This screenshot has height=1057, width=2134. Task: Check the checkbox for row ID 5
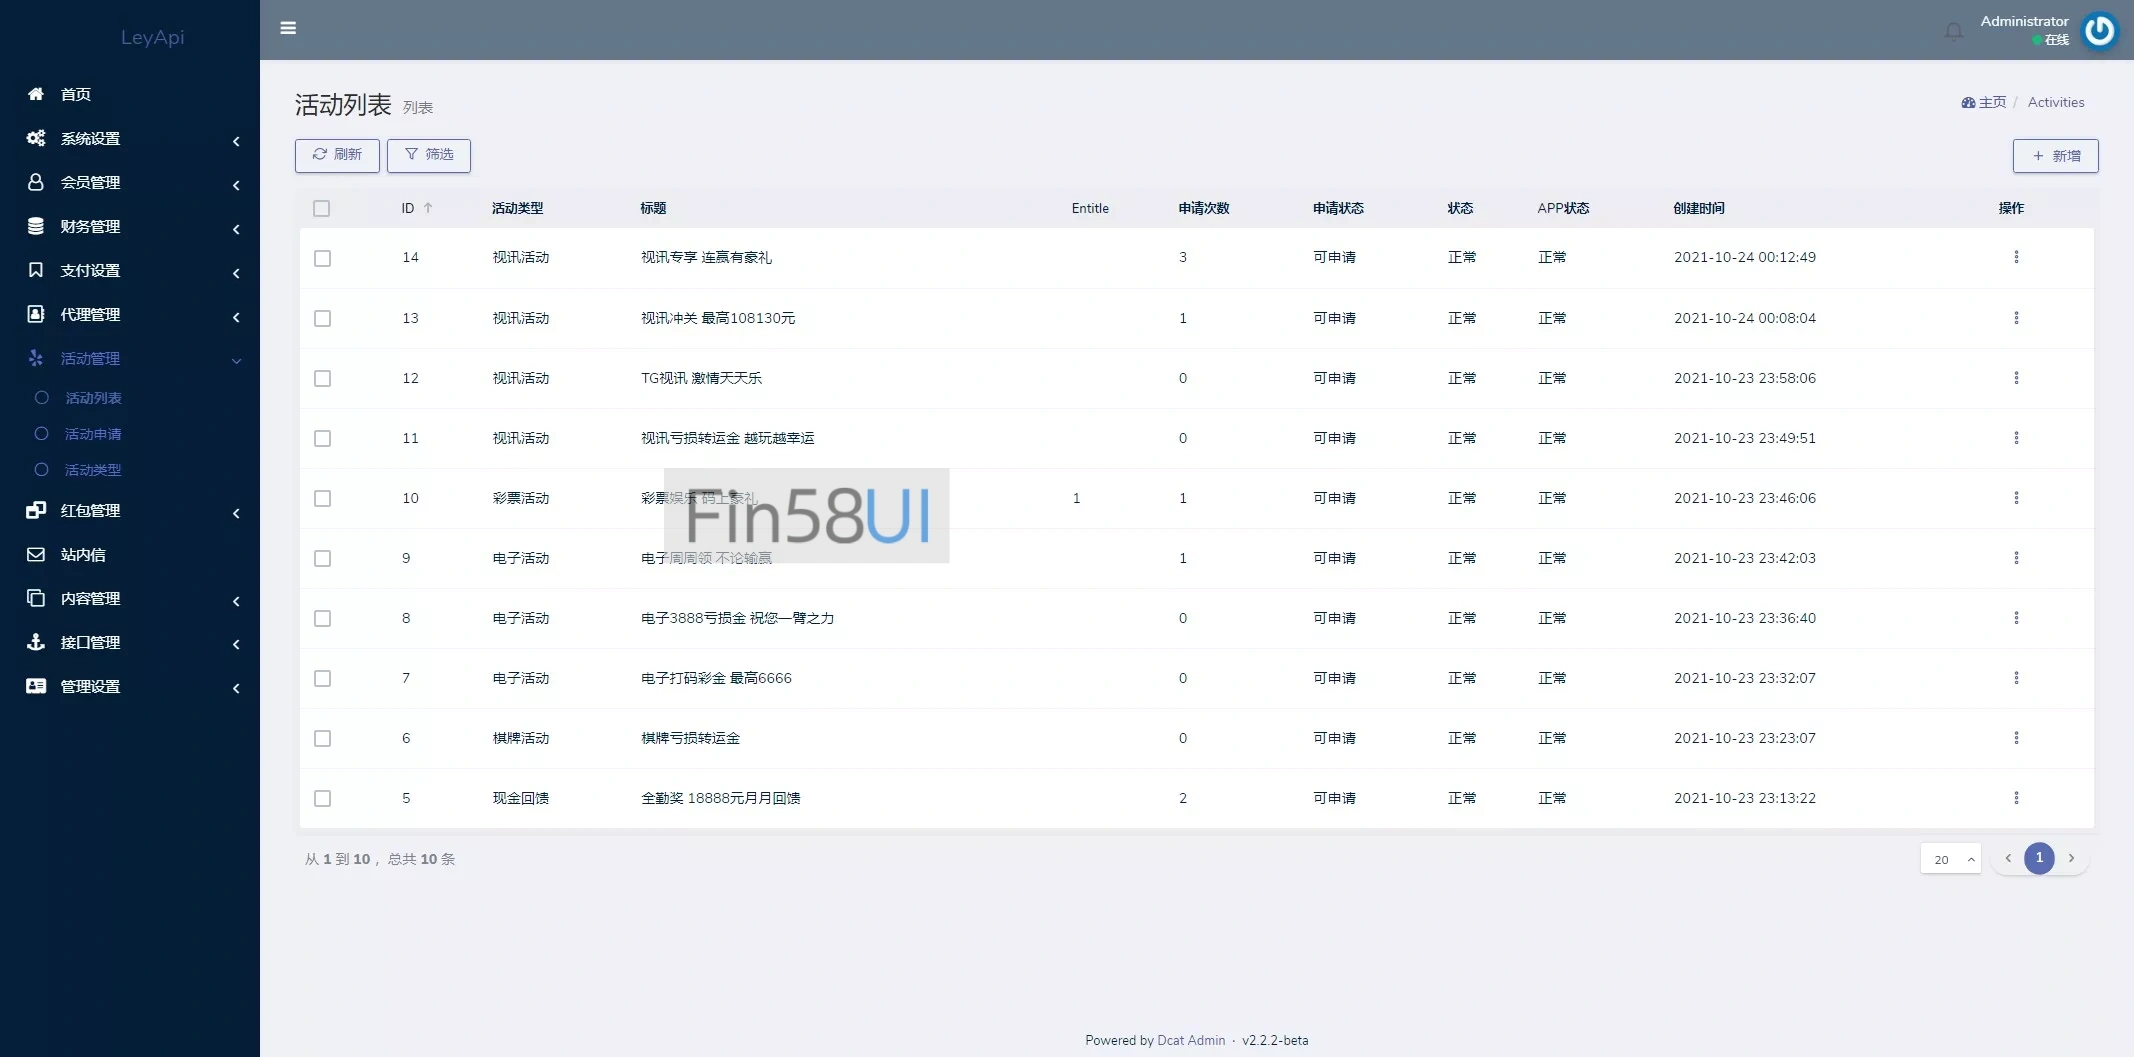[x=322, y=798]
